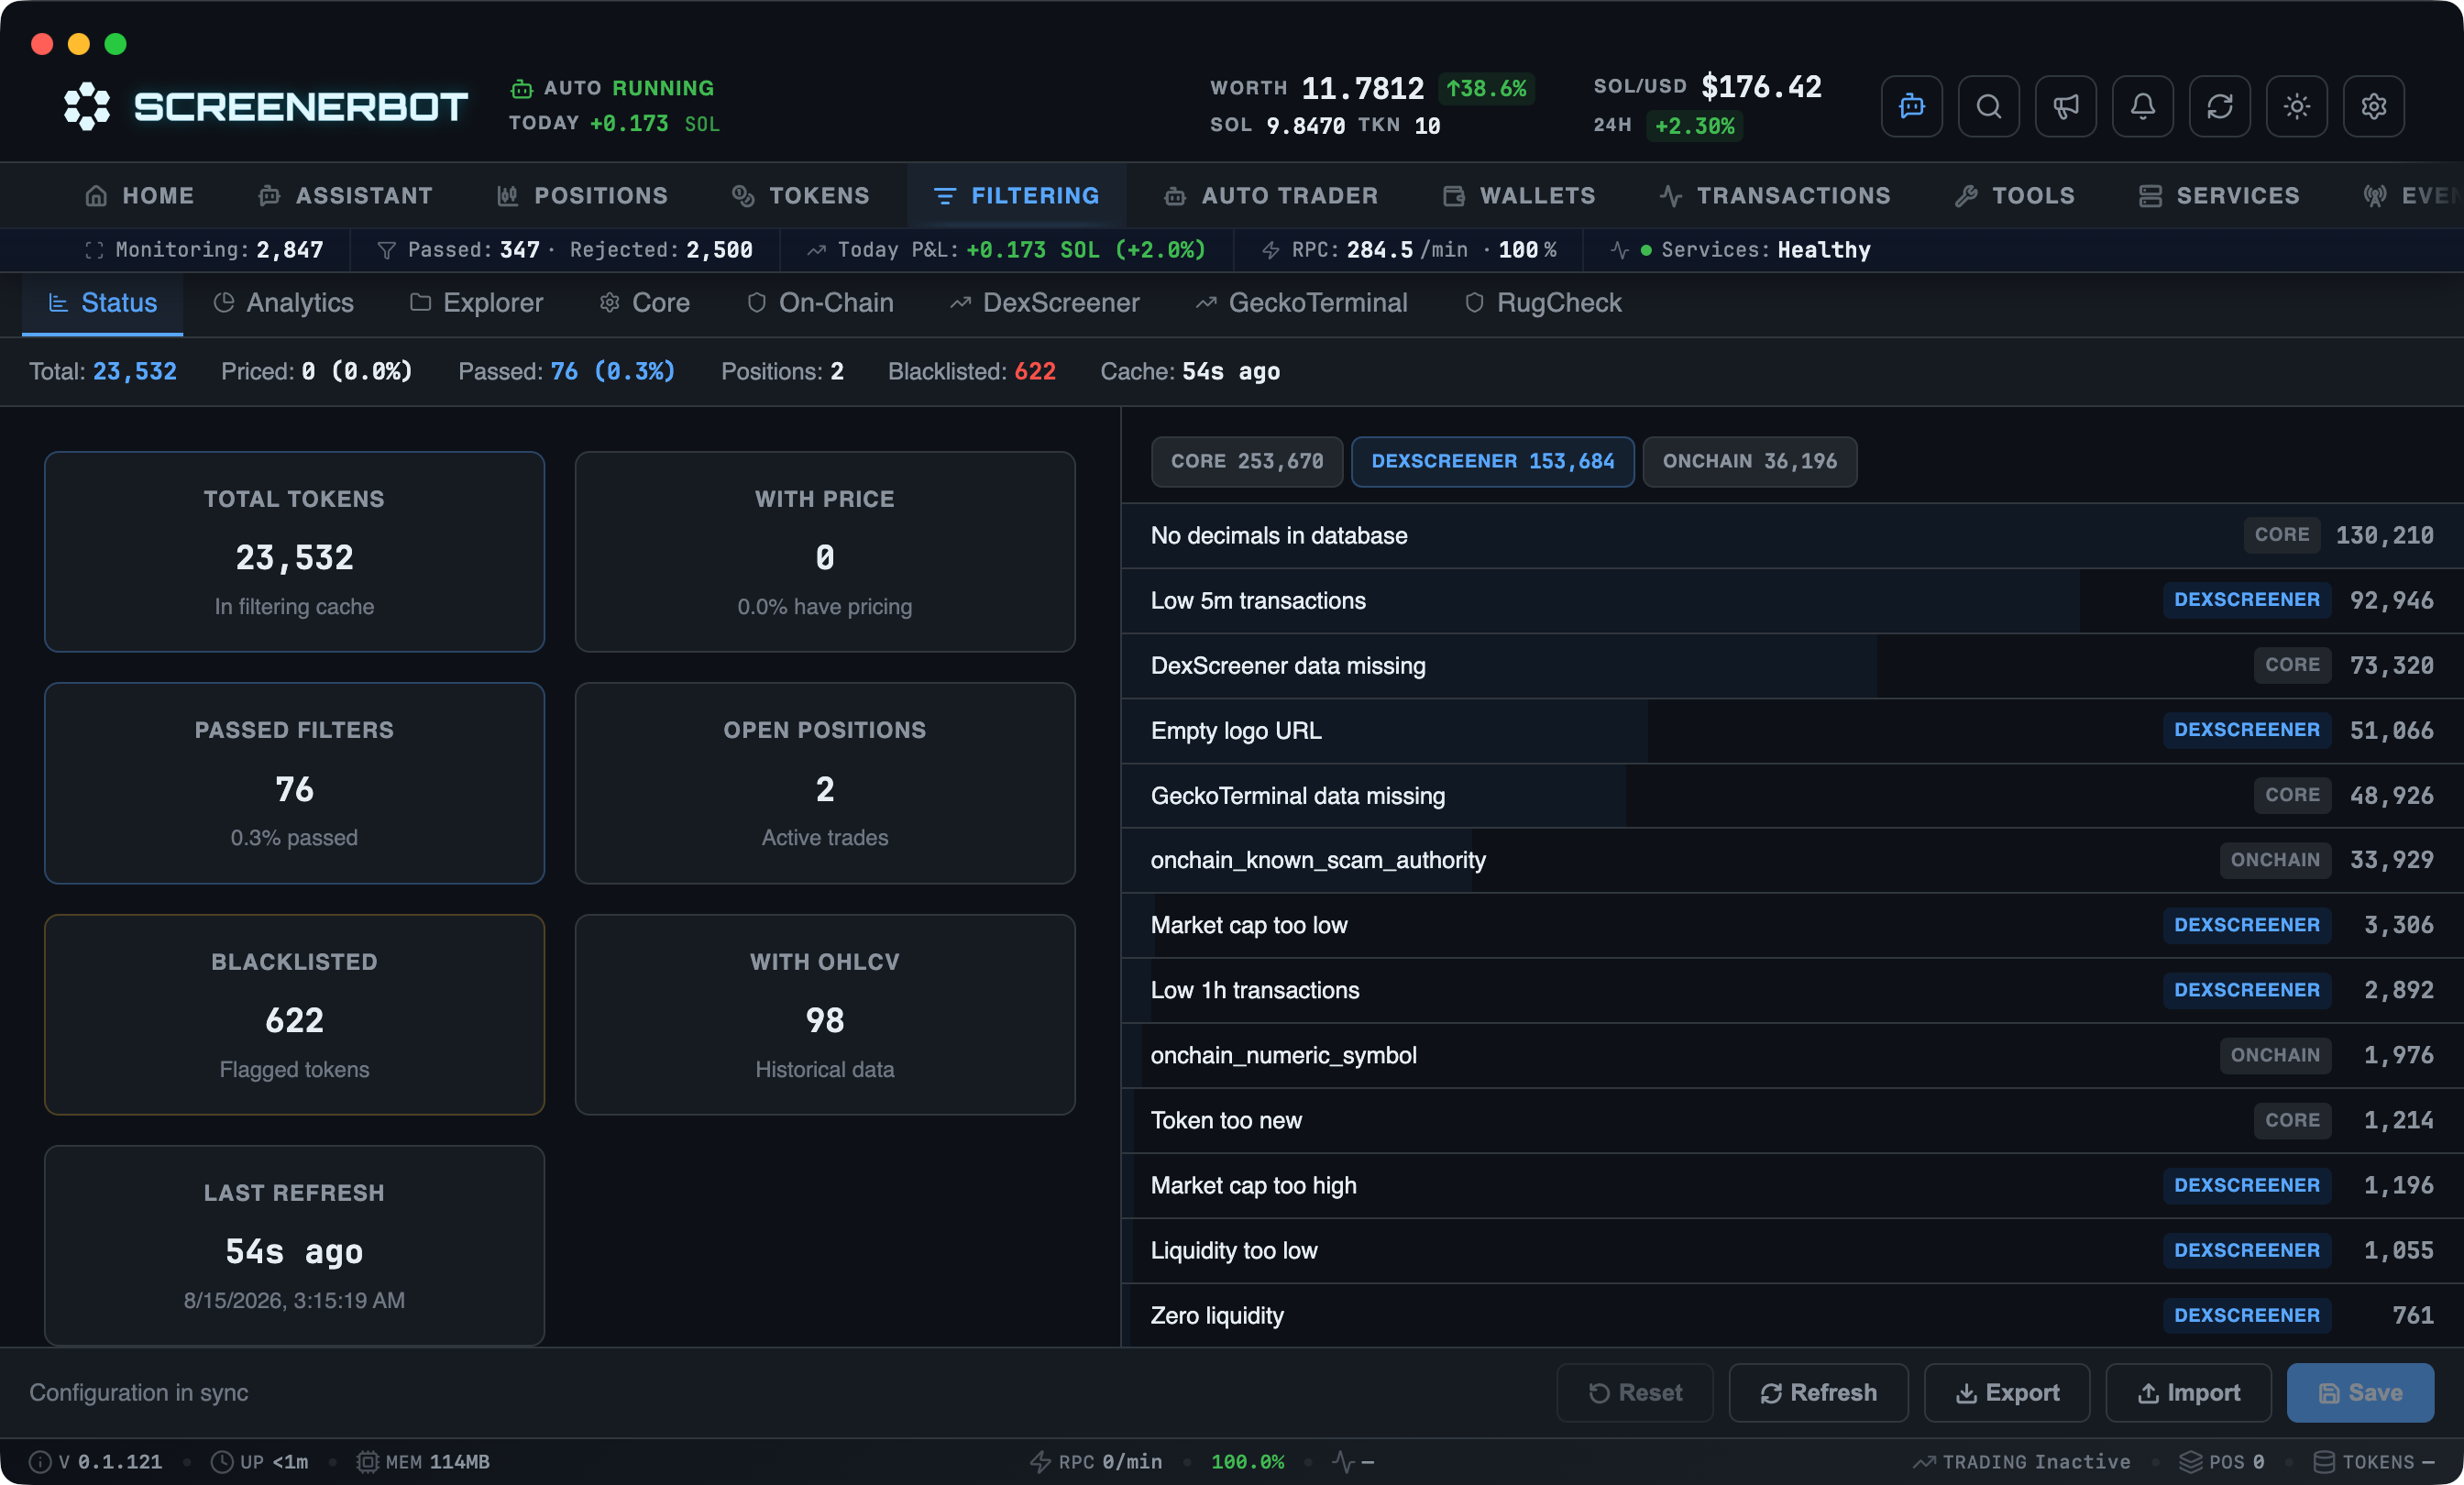Open the Tools nav item

(x=2014, y=196)
